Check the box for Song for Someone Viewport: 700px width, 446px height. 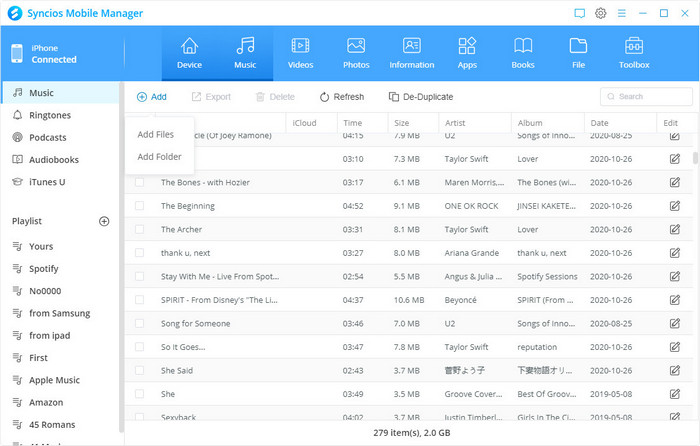[x=140, y=323]
